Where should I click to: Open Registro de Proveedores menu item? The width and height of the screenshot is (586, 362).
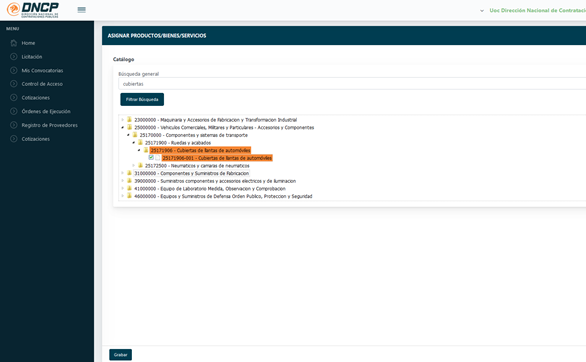coord(50,125)
